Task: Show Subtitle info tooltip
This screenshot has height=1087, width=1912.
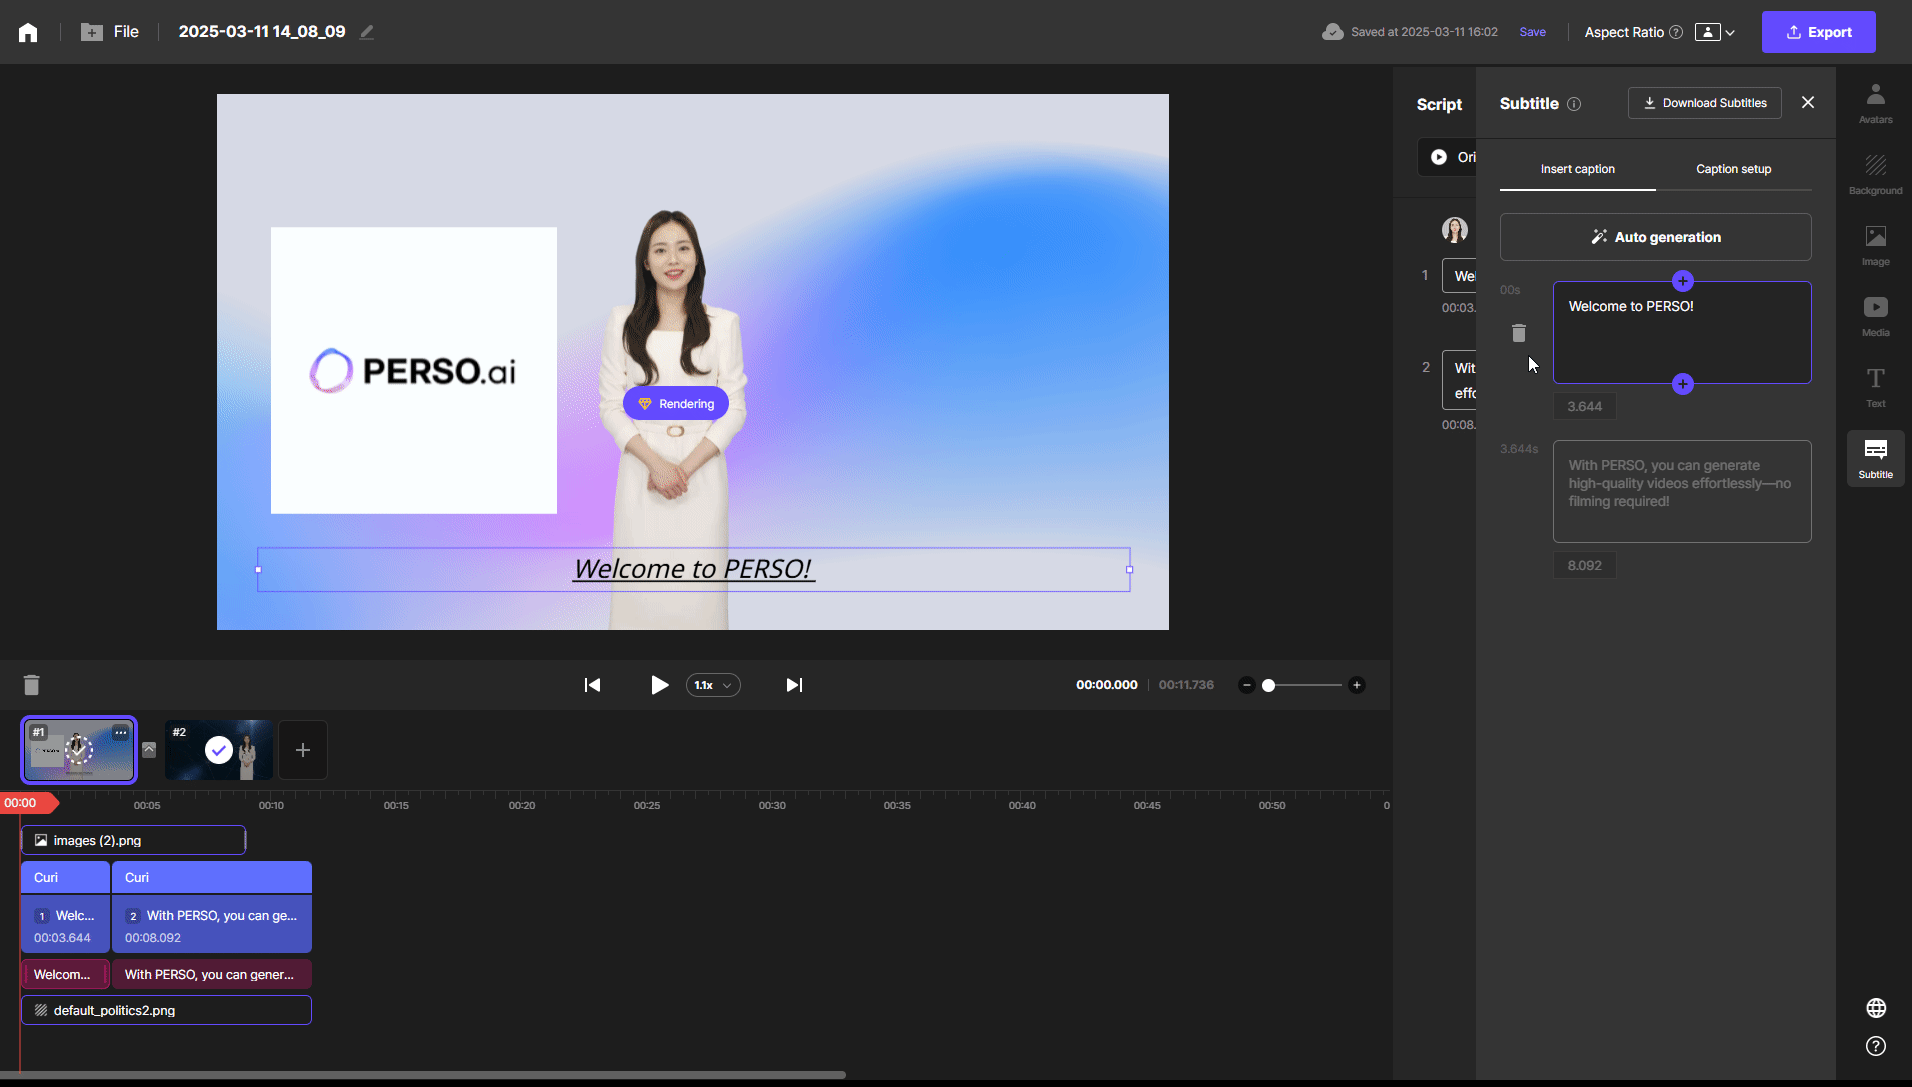Action: pyautogui.click(x=1574, y=104)
